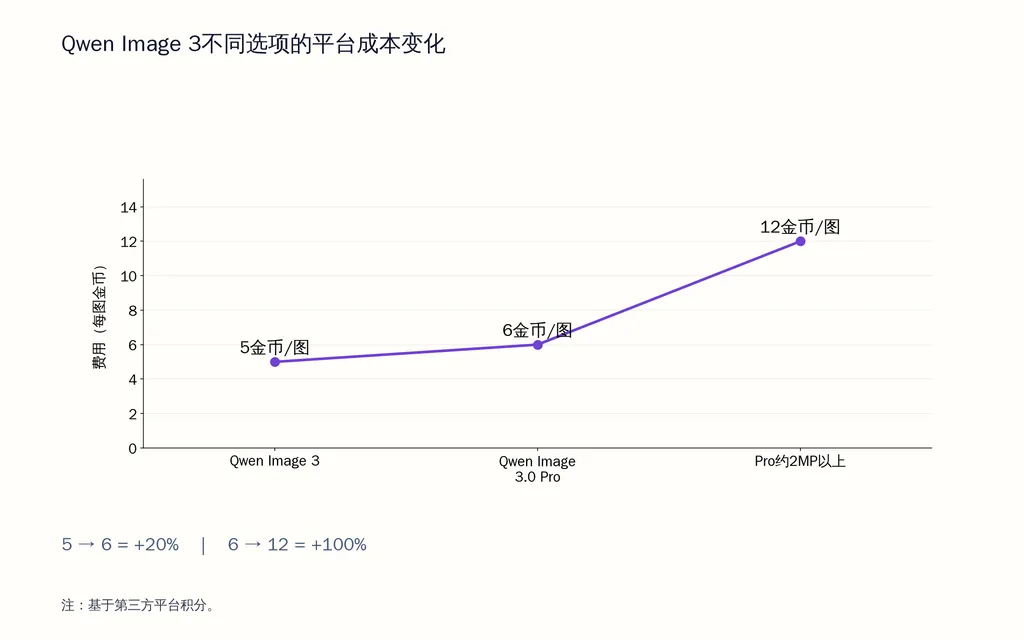Select the data point above 'Pro约2MP以上'

click(x=801, y=242)
